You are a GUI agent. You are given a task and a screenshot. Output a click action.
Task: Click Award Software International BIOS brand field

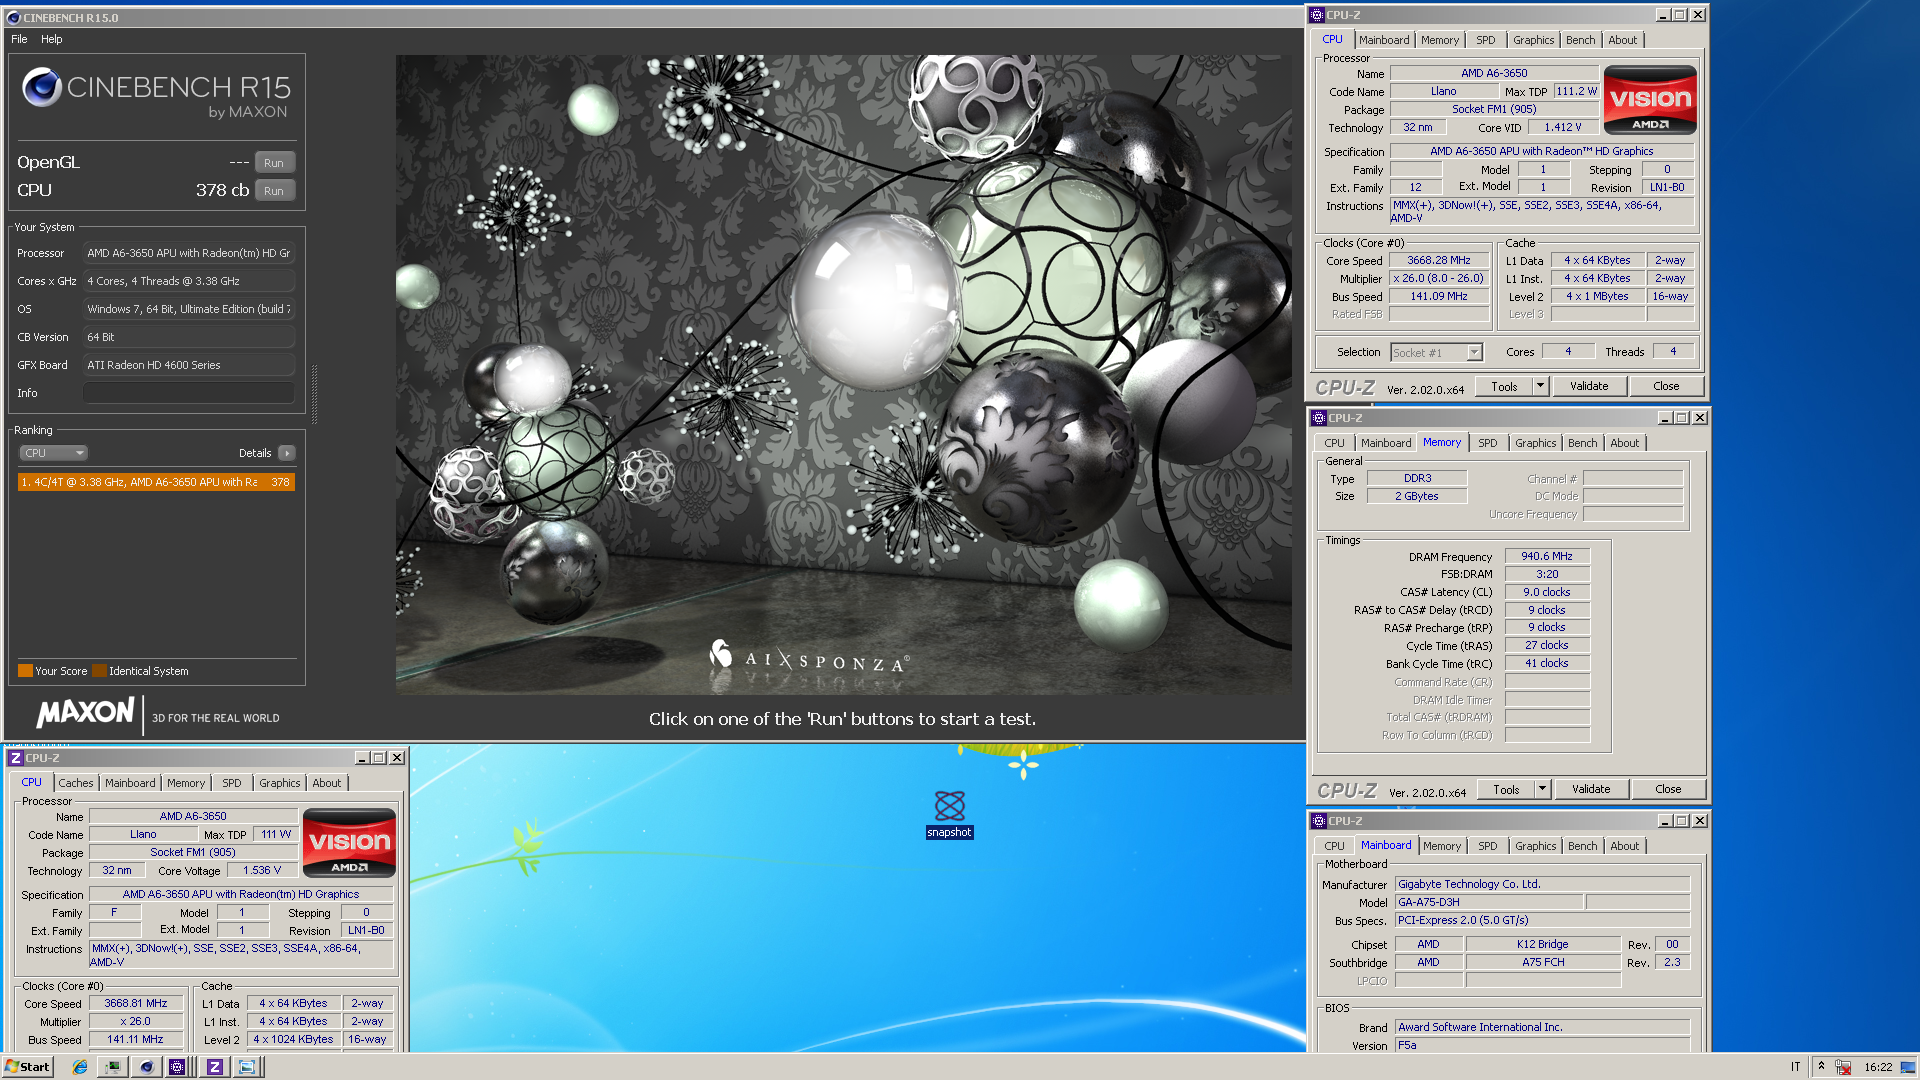point(1542,1028)
